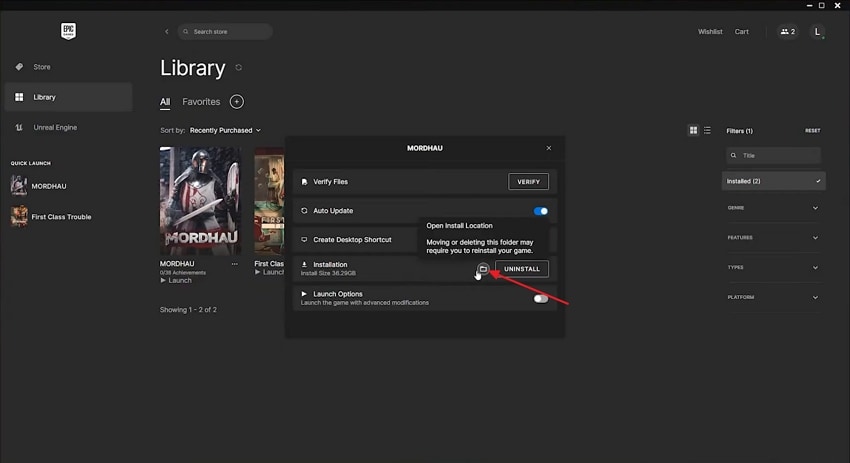Click the MORDHAU game cover thumbnail
850x463 pixels.
pyautogui.click(x=200, y=201)
